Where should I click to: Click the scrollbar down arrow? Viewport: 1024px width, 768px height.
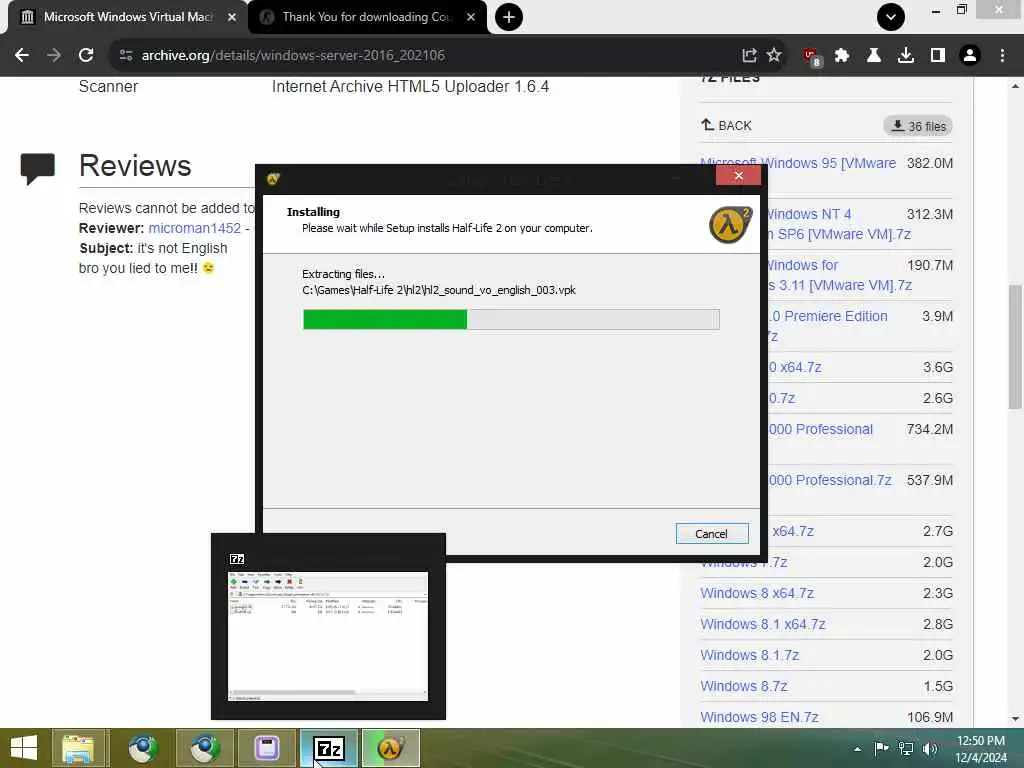pos(1015,719)
